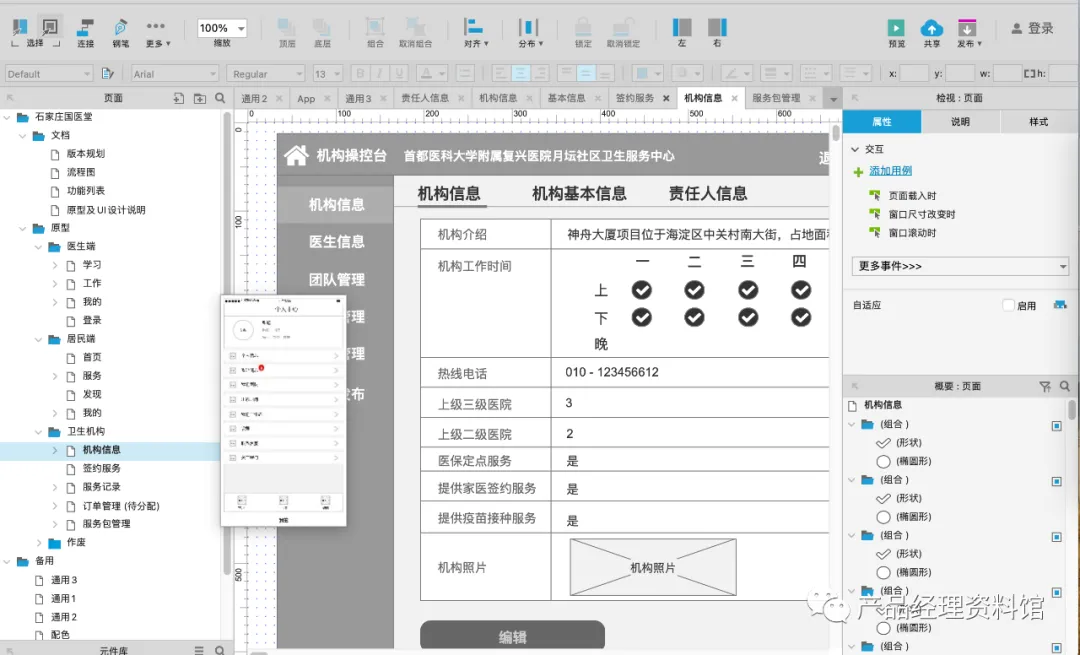Click the 添加用例 link

(x=890, y=171)
